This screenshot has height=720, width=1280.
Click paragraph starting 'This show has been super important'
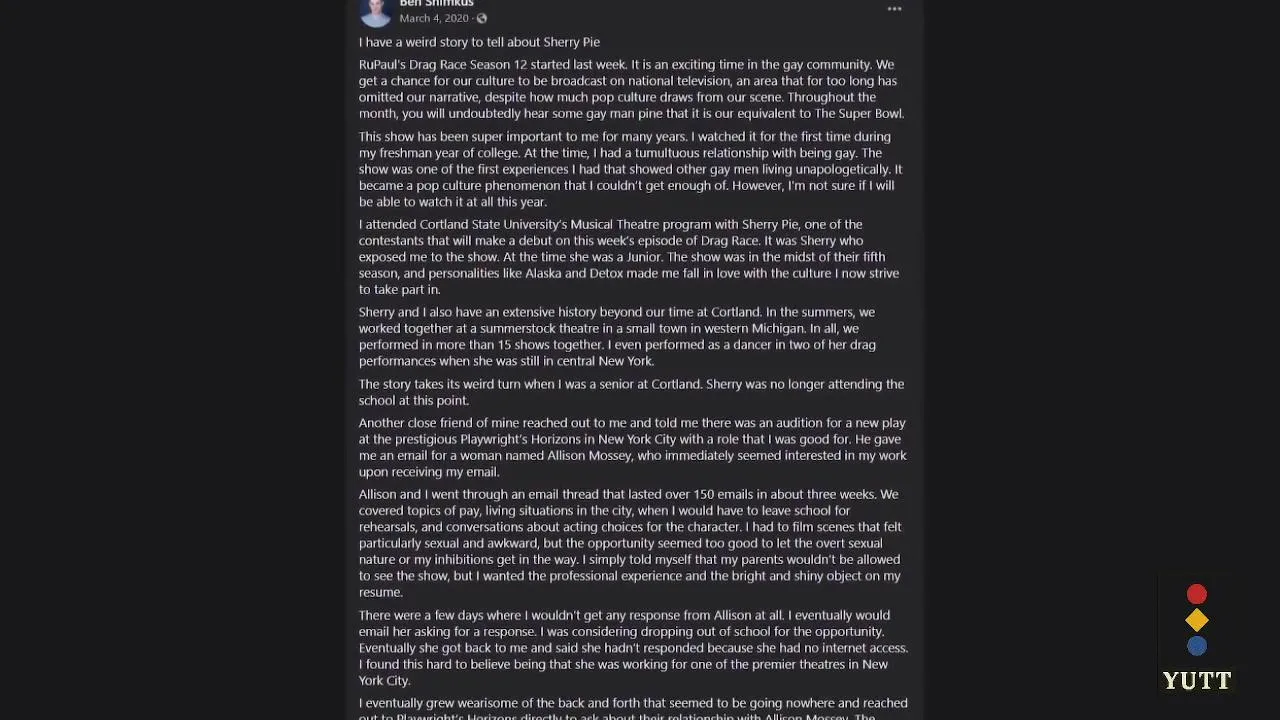pos(630,169)
